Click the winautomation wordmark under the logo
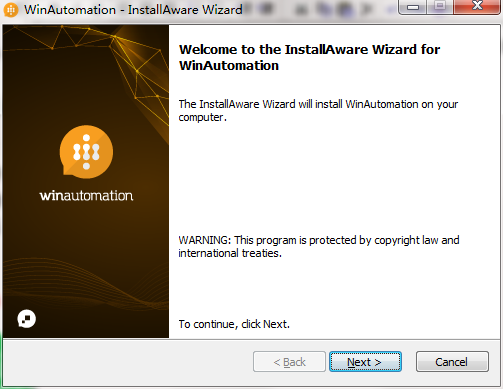 [x=86, y=195]
